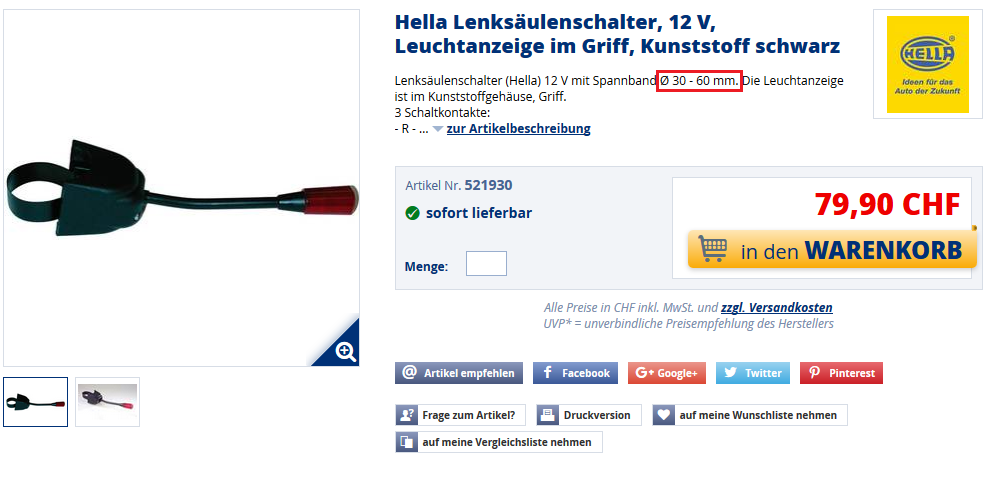This screenshot has width=989, height=478.
Task: Click the magnifier zoom icon on product image
Action: click(346, 351)
